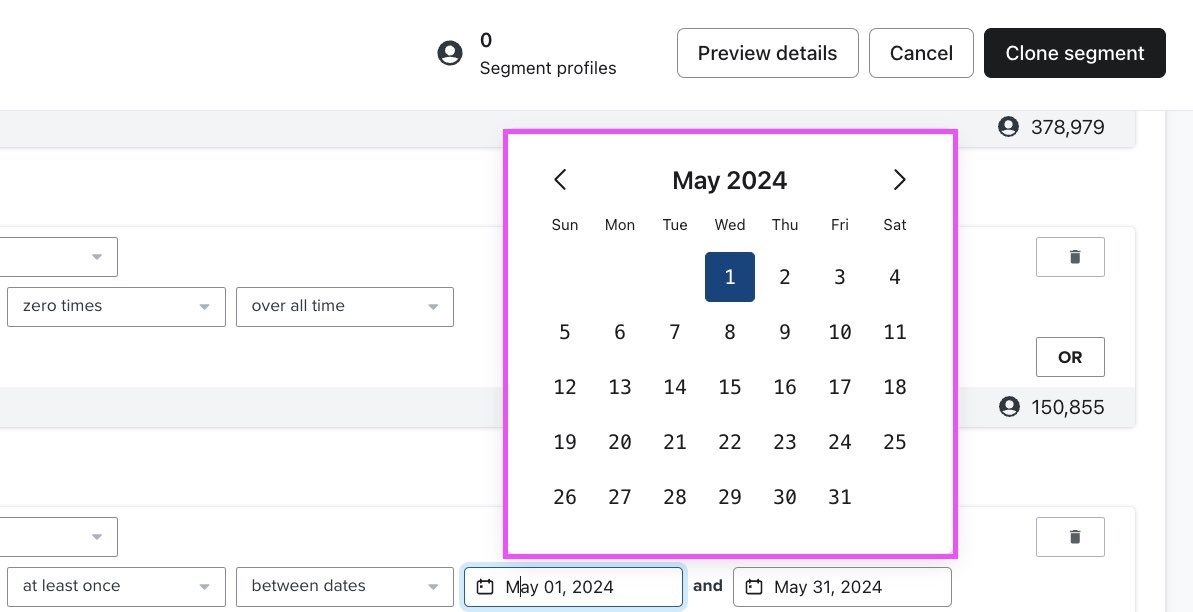
Task: Delete condition with at least once dropdown
Action: coord(1070,537)
